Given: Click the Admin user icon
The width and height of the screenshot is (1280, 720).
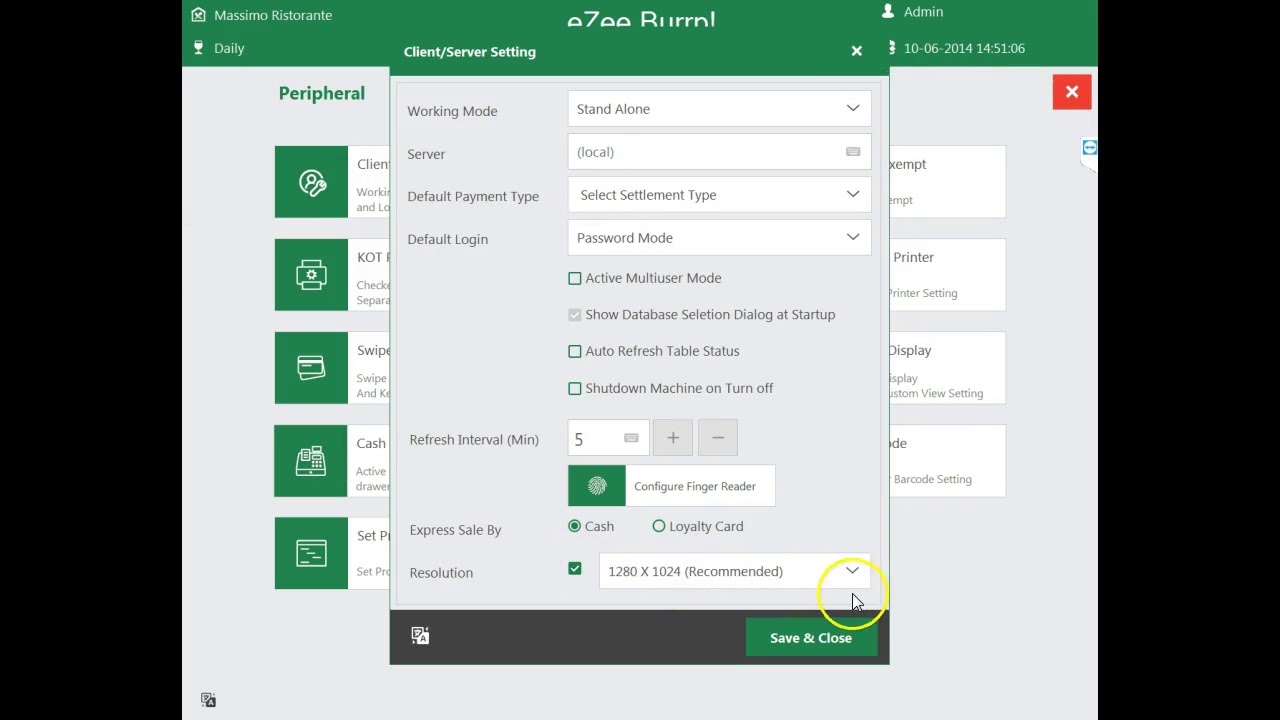Looking at the screenshot, I should coord(887,11).
